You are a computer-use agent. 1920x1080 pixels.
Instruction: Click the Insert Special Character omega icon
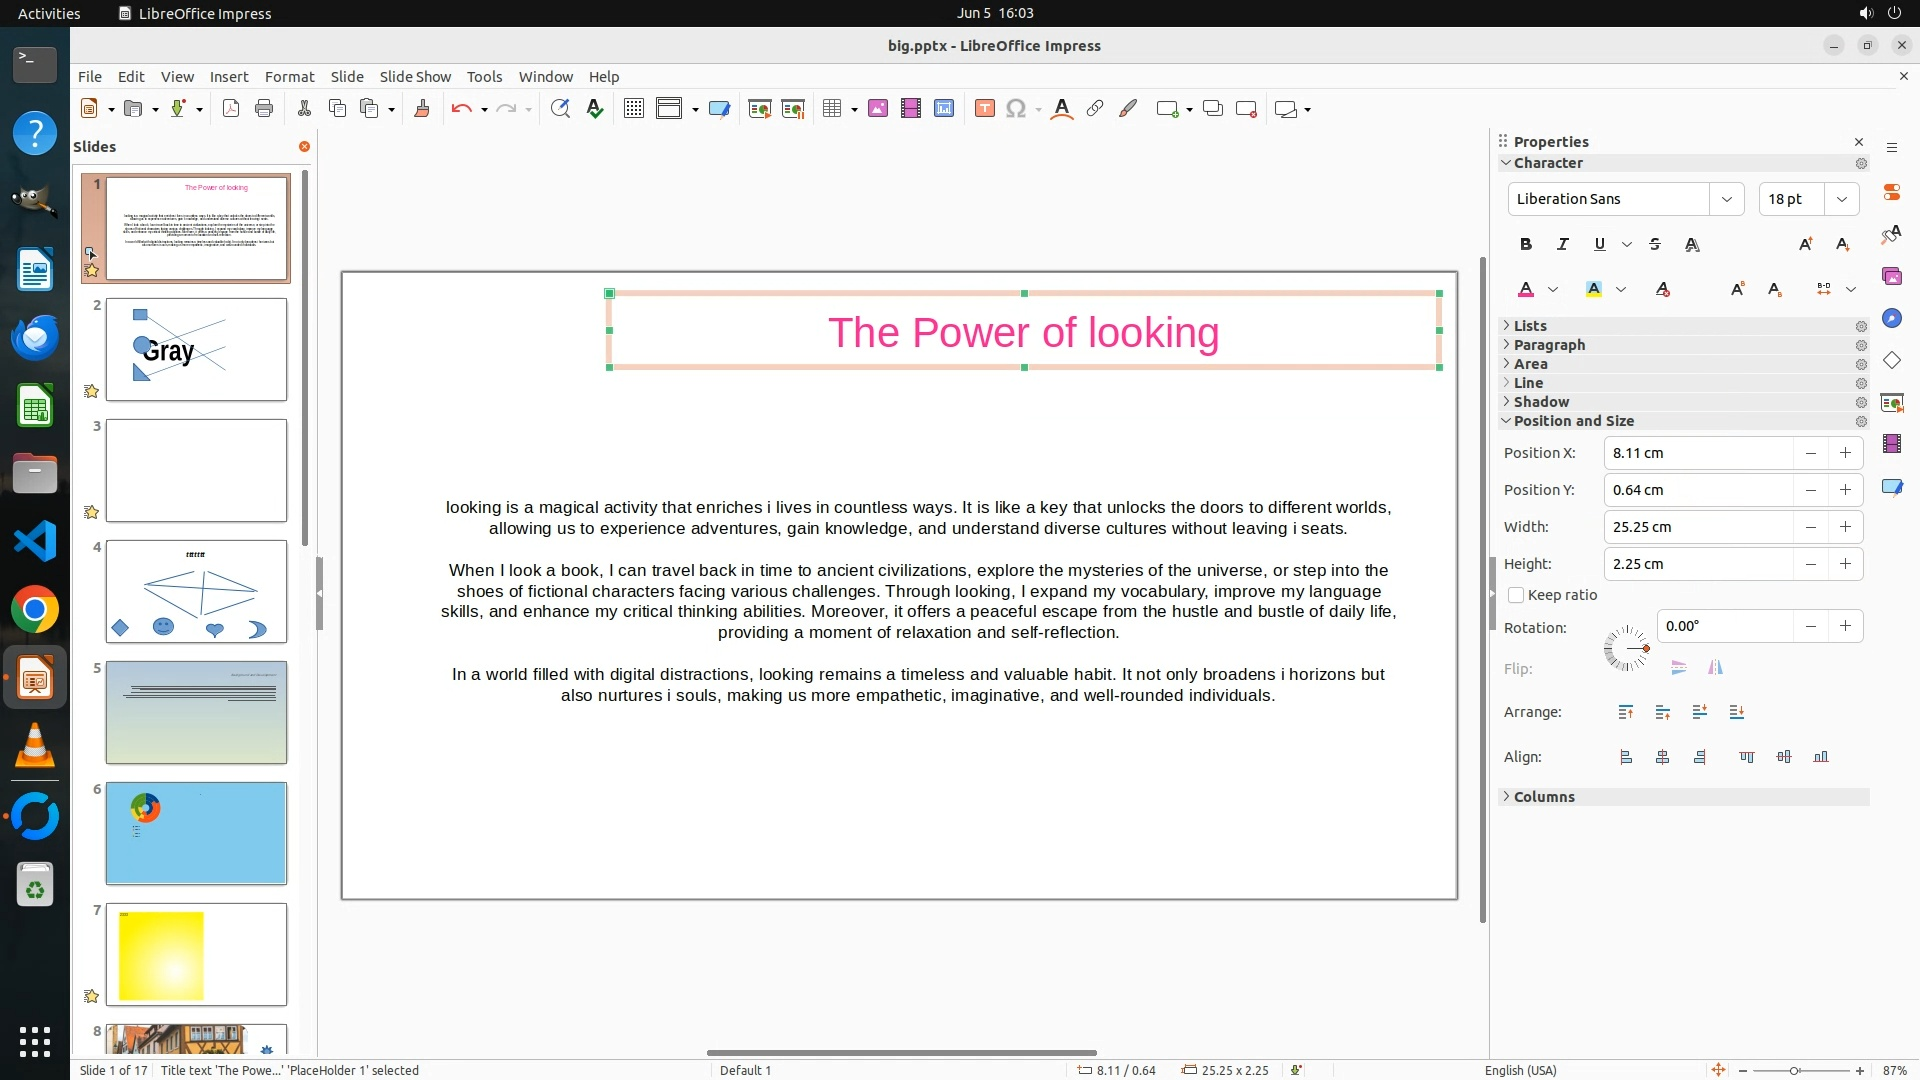coord(1016,109)
